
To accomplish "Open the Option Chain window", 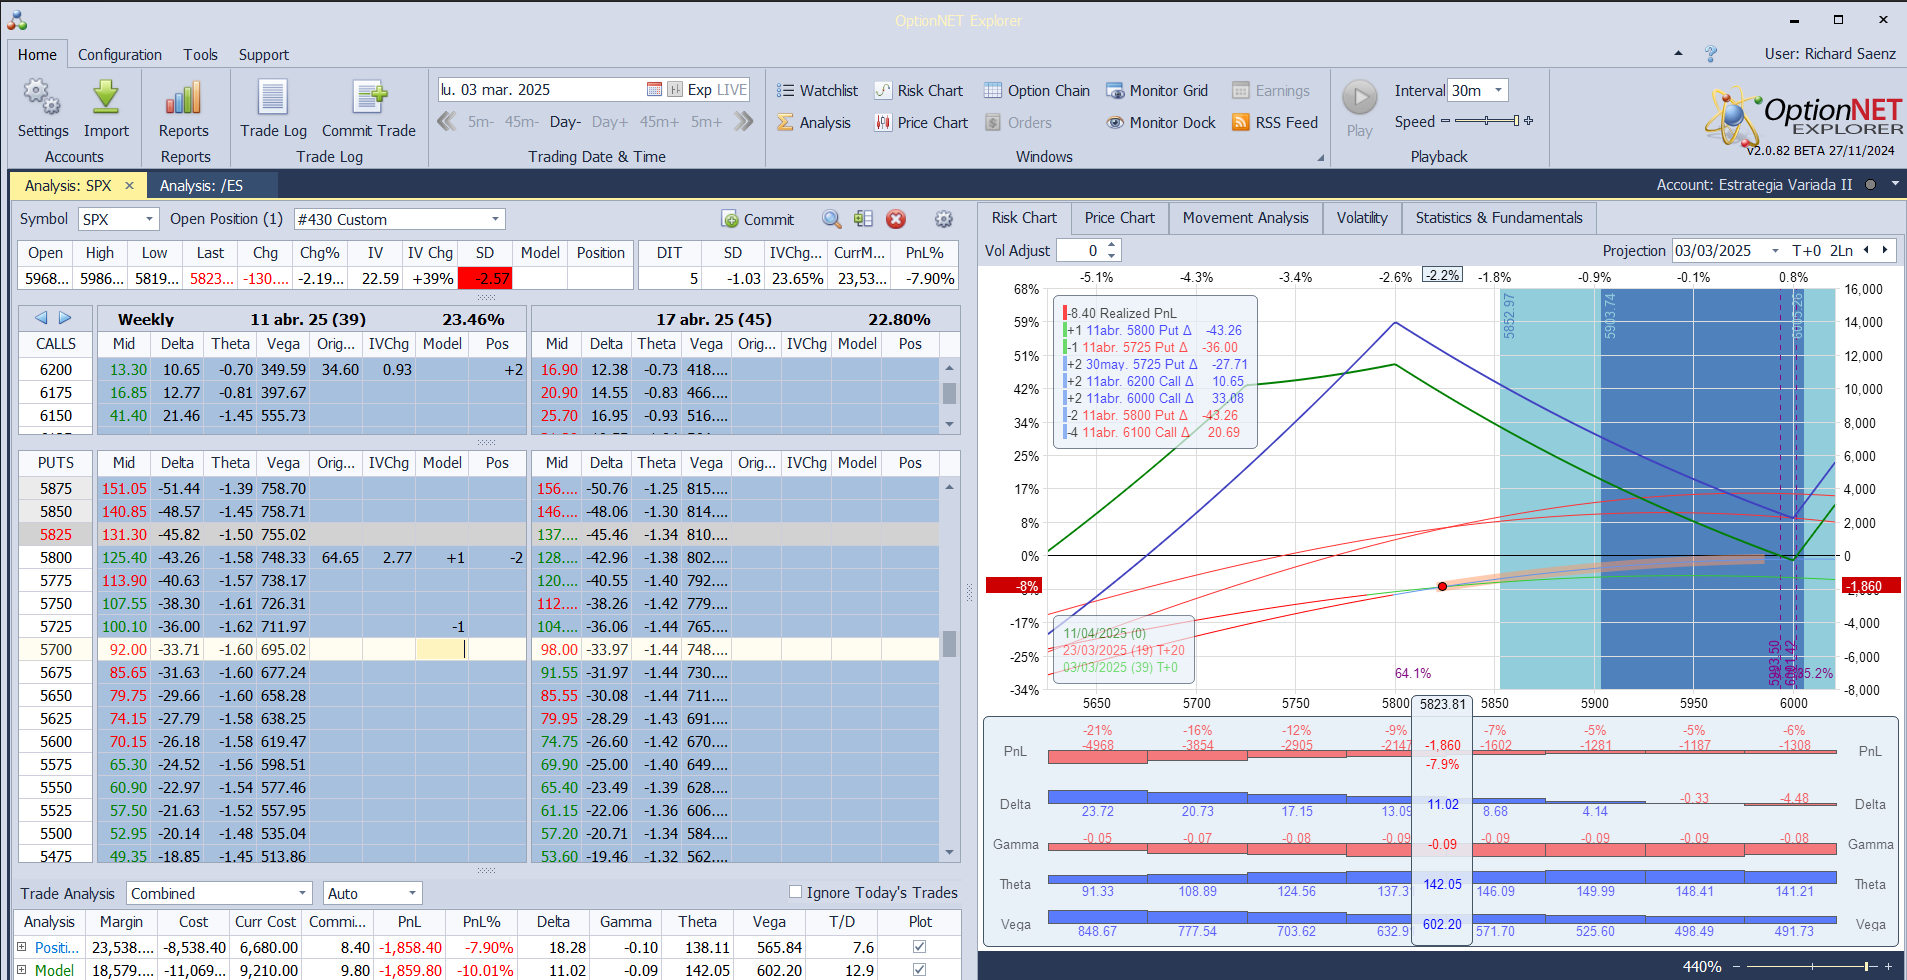I will coord(1037,91).
